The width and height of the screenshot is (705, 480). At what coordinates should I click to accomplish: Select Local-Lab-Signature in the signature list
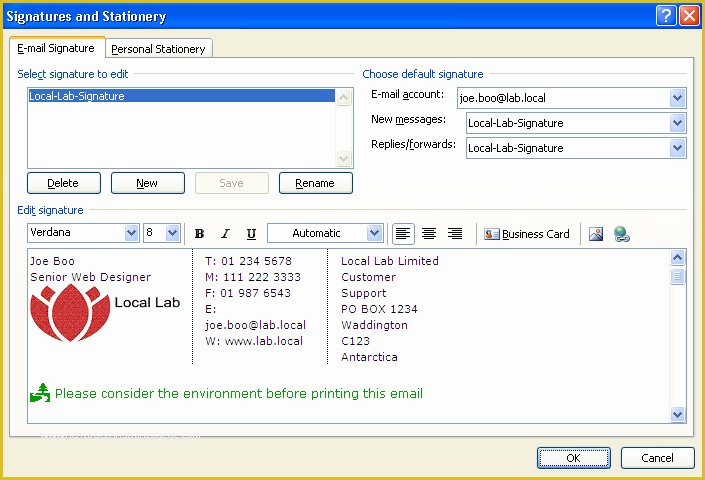pyautogui.click(x=182, y=96)
